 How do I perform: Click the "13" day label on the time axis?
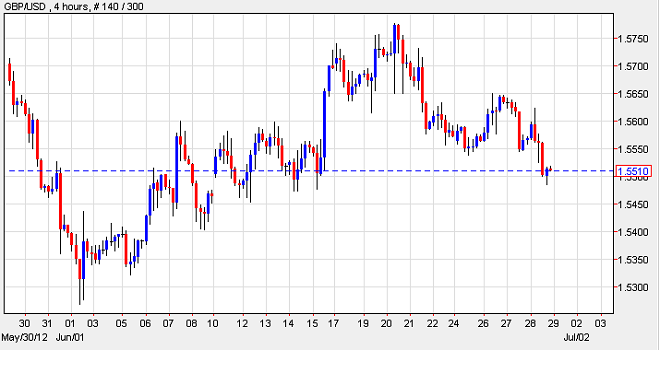pyautogui.click(x=265, y=323)
